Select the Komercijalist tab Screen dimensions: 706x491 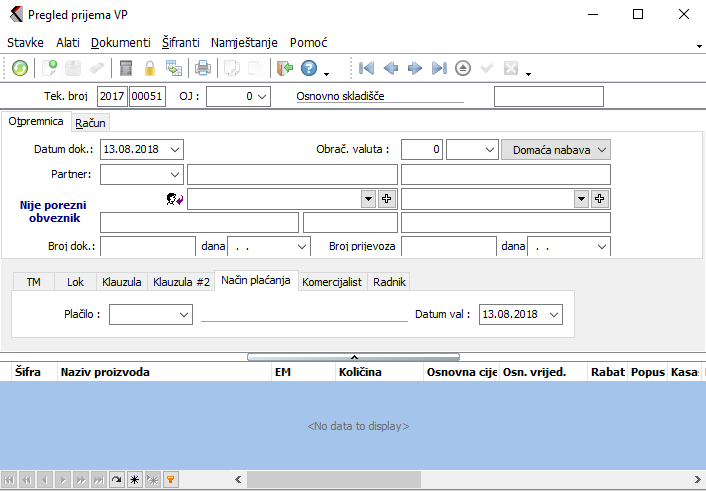click(x=332, y=282)
